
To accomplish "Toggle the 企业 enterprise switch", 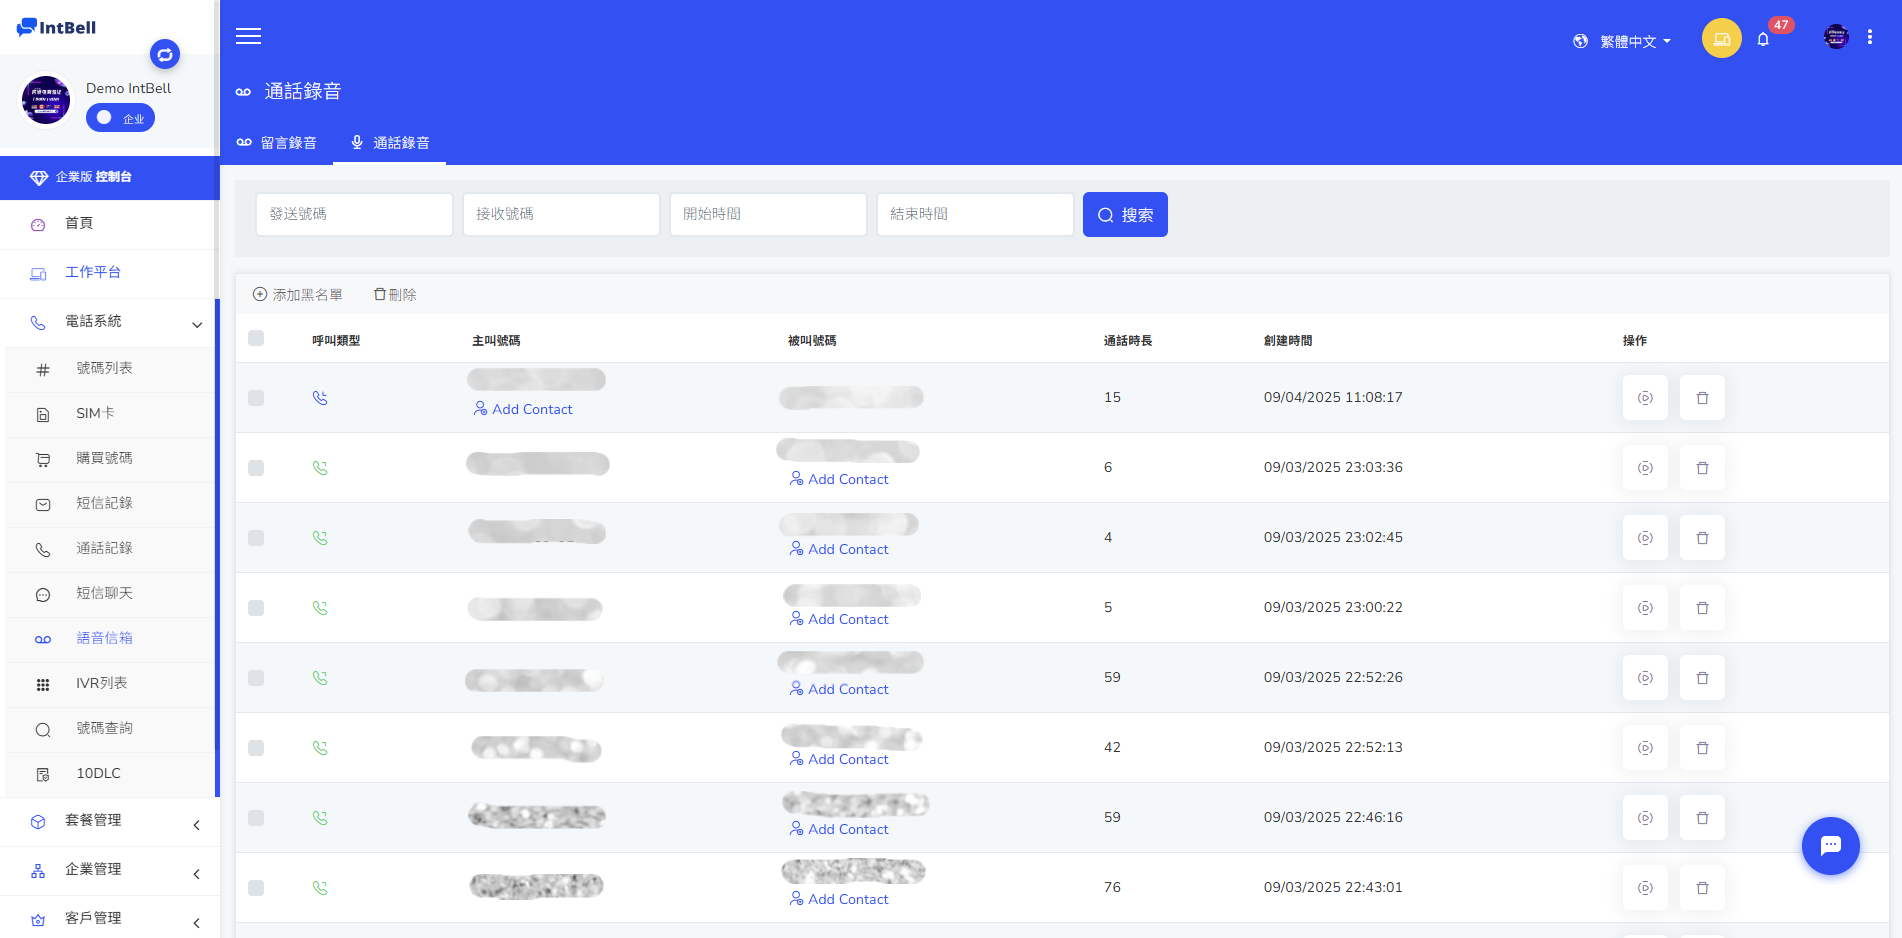I will (x=120, y=118).
